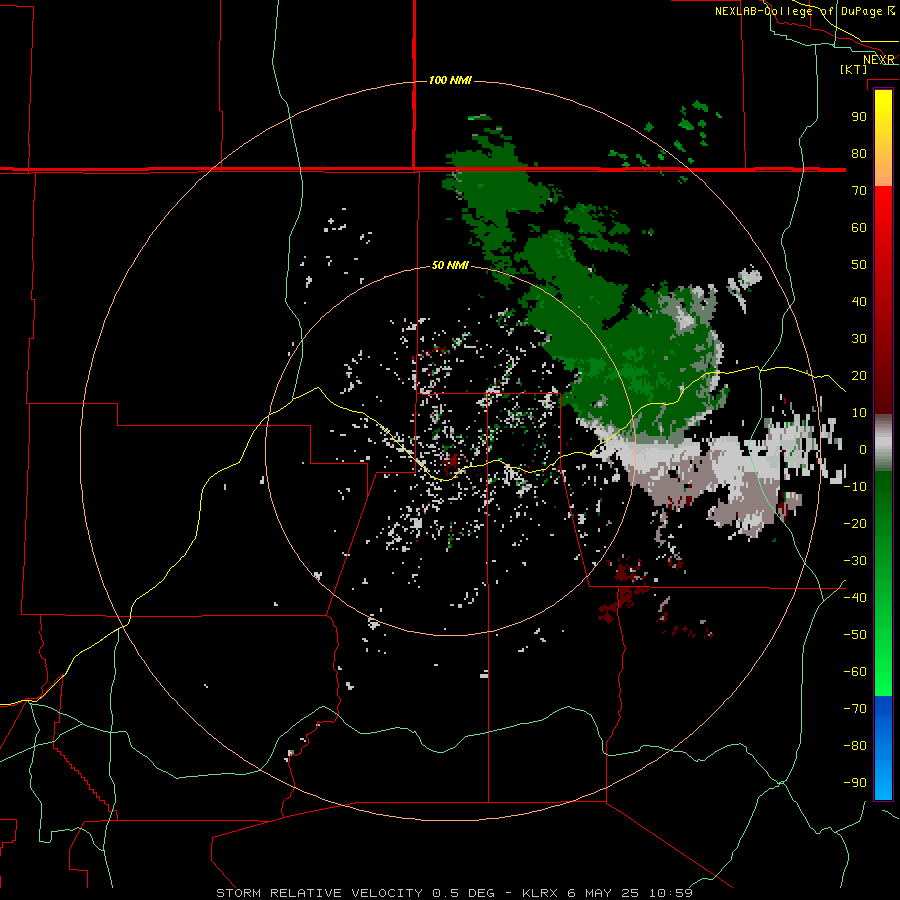
Task: Click the -70 value on the velocity scale
Action: point(855,709)
